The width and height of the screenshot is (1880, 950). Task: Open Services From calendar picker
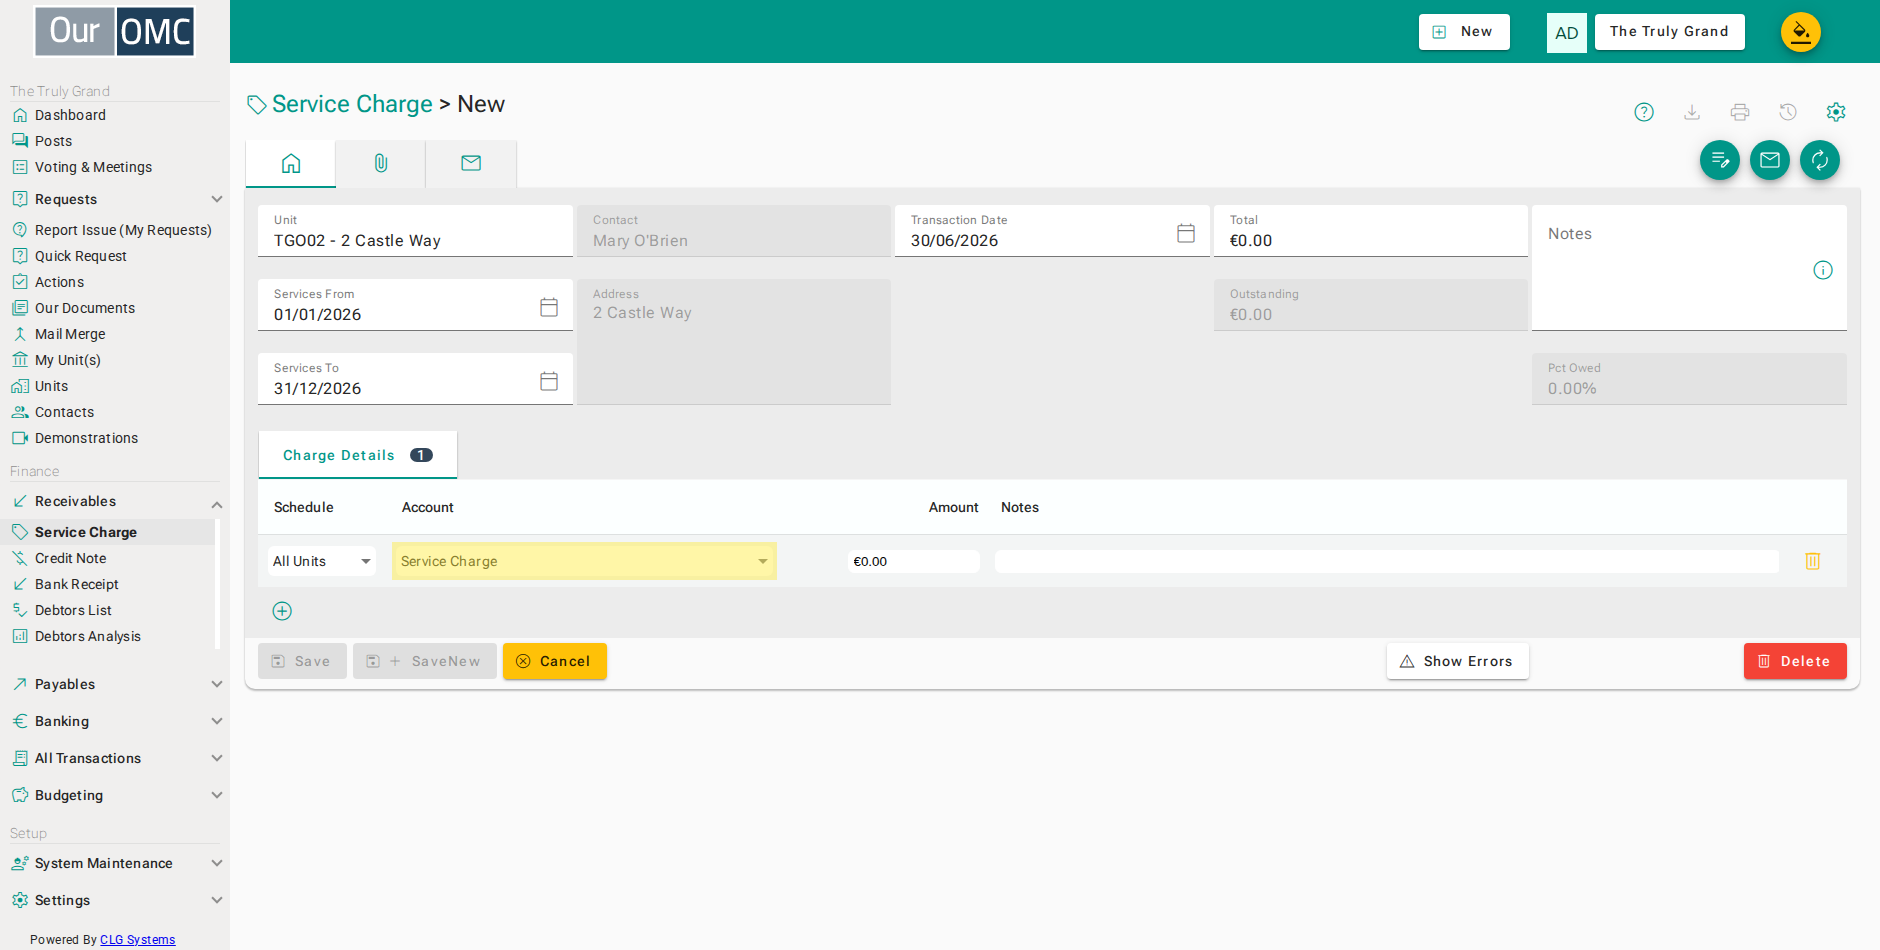coord(549,307)
